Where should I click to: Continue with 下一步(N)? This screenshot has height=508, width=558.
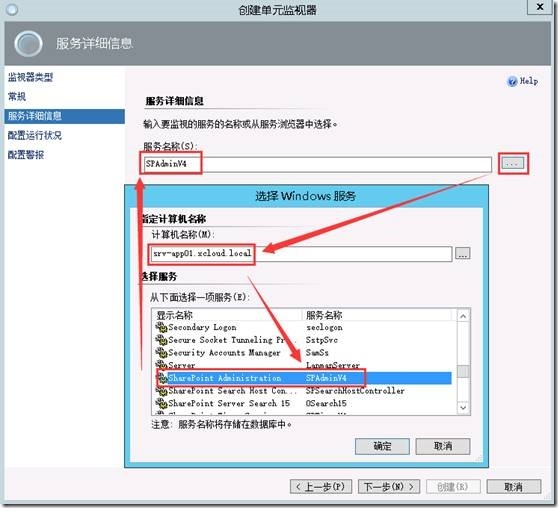pos(389,486)
